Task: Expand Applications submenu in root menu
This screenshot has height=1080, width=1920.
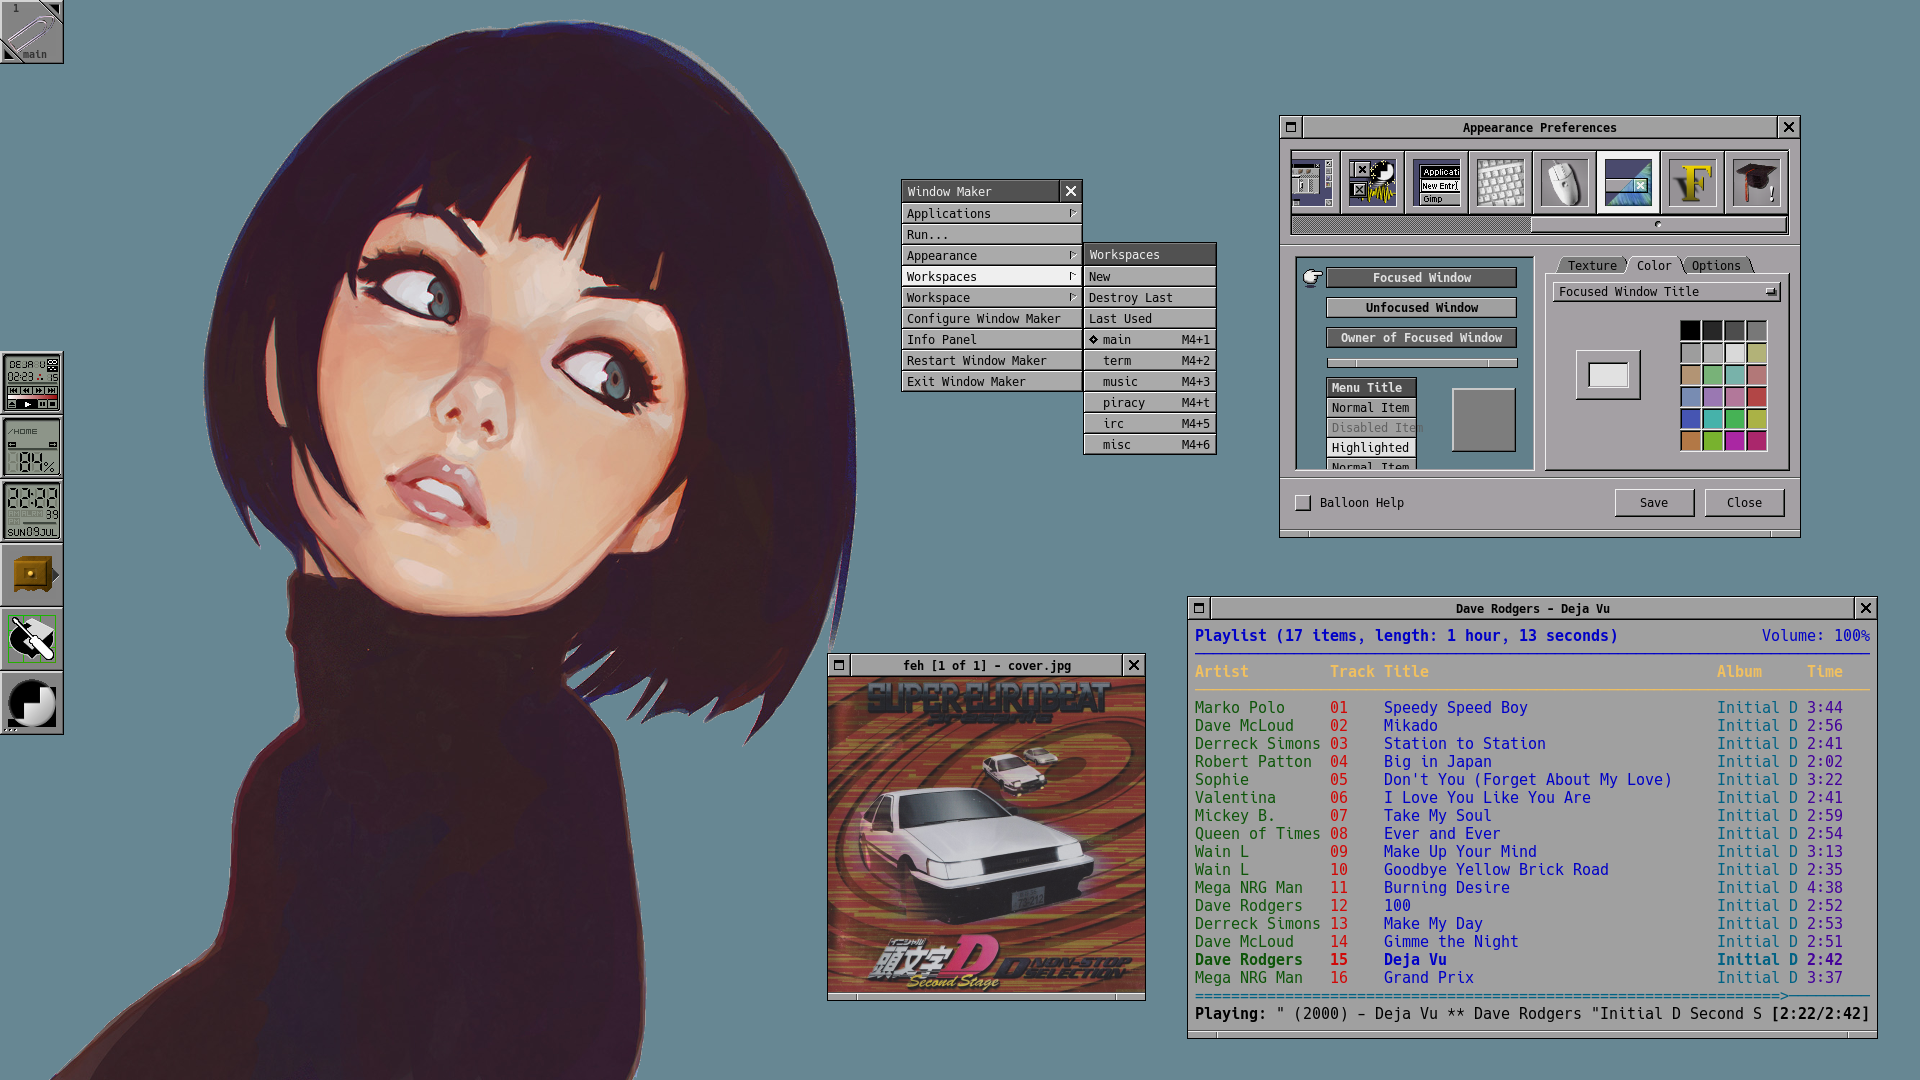Action: [990, 214]
